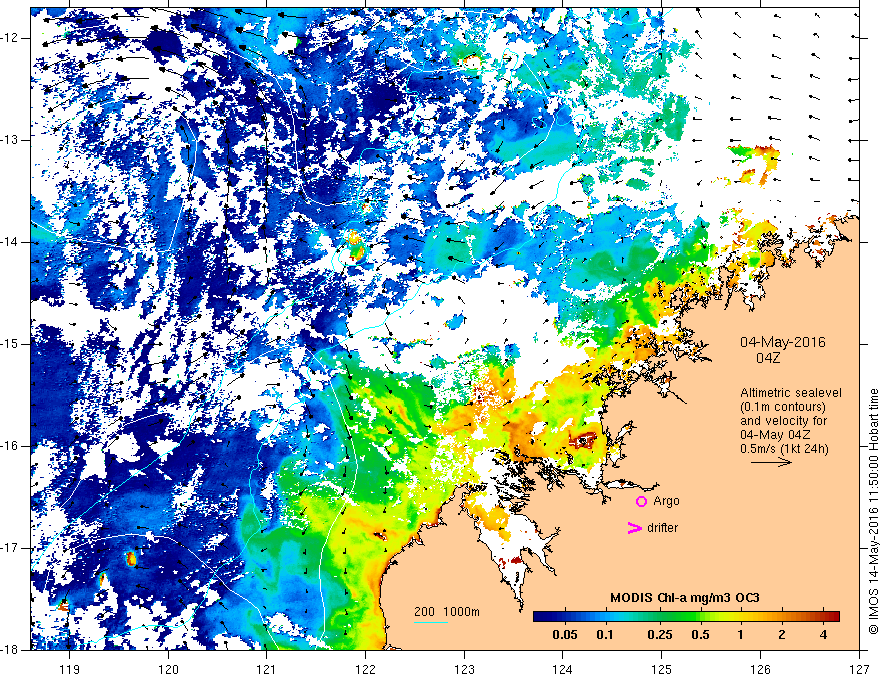
Task: Click the latitude axis label -17
Action: coord(10,548)
